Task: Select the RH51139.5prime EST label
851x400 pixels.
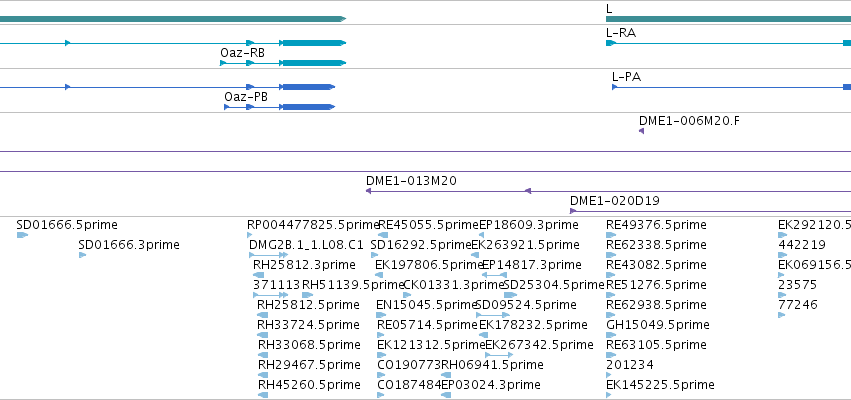Action: point(353,285)
